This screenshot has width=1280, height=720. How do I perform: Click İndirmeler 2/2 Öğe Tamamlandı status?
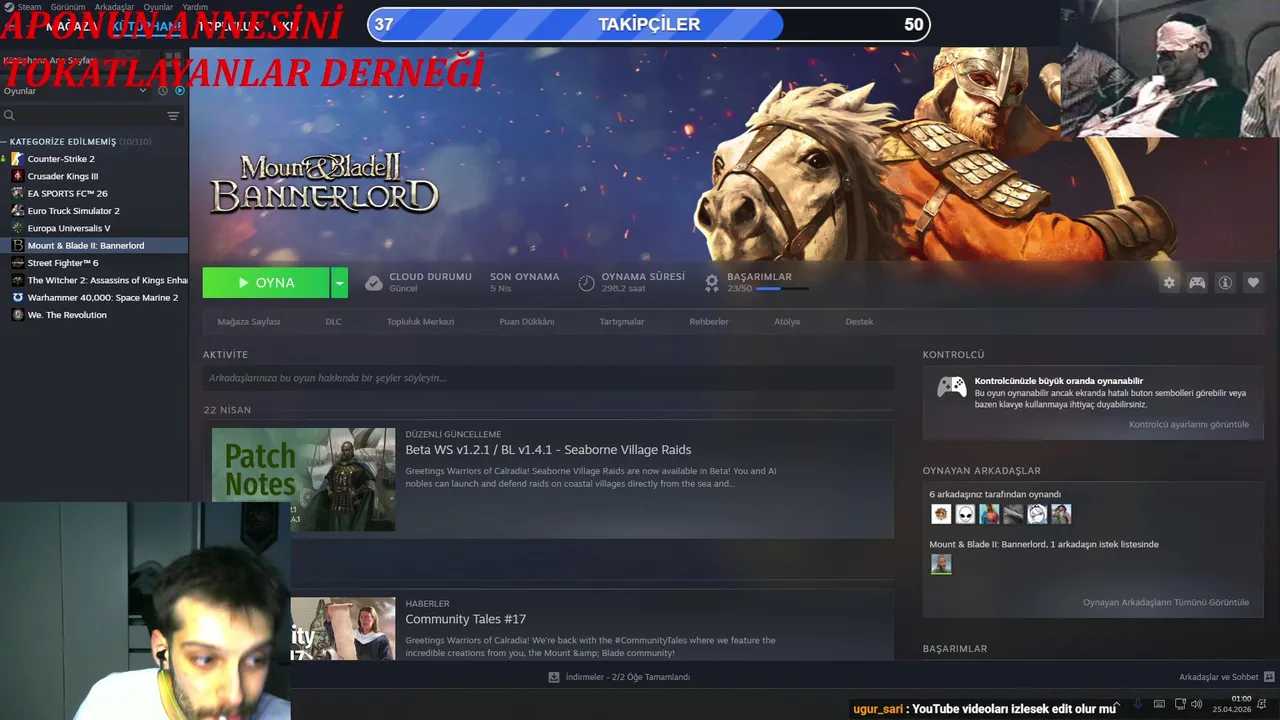coord(628,677)
